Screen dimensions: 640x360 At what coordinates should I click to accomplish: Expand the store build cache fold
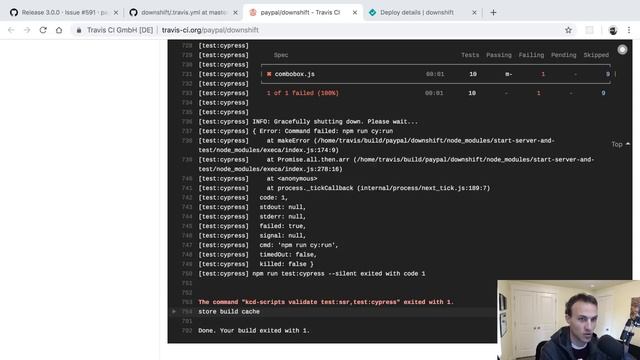pyautogui.click(x=174, y=311)
